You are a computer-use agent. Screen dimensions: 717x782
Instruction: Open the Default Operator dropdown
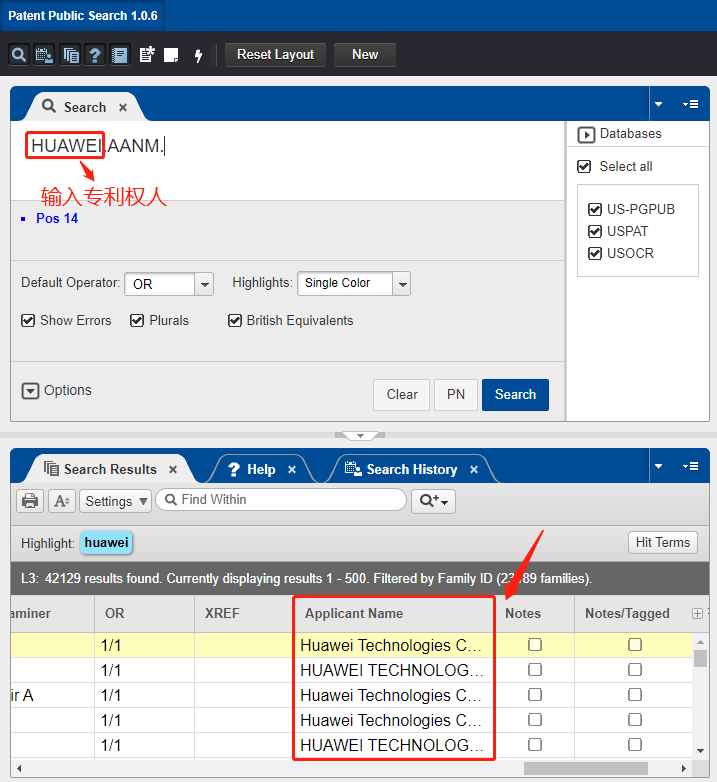pos(204,284)
